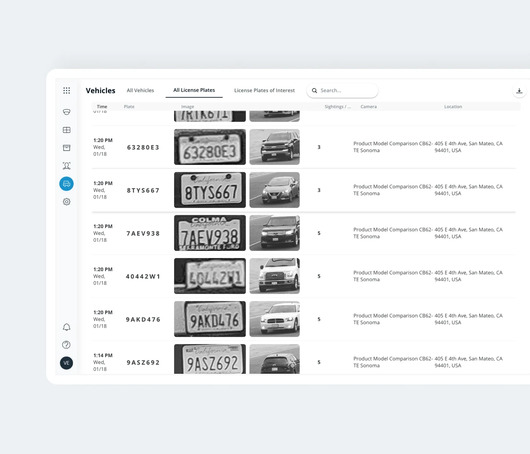Open plate crop image for 8TYS667

click(x=210, y=190)
